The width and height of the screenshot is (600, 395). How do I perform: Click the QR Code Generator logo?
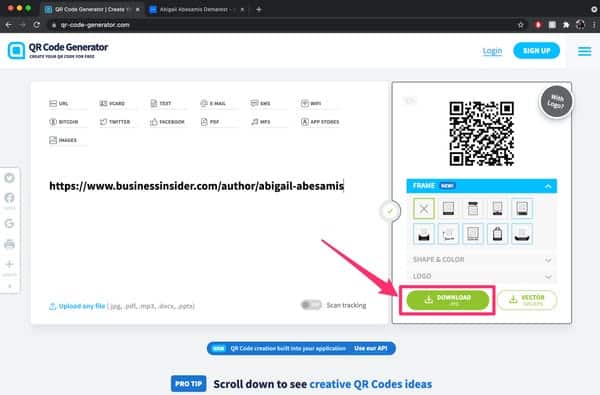click(58, 51)
